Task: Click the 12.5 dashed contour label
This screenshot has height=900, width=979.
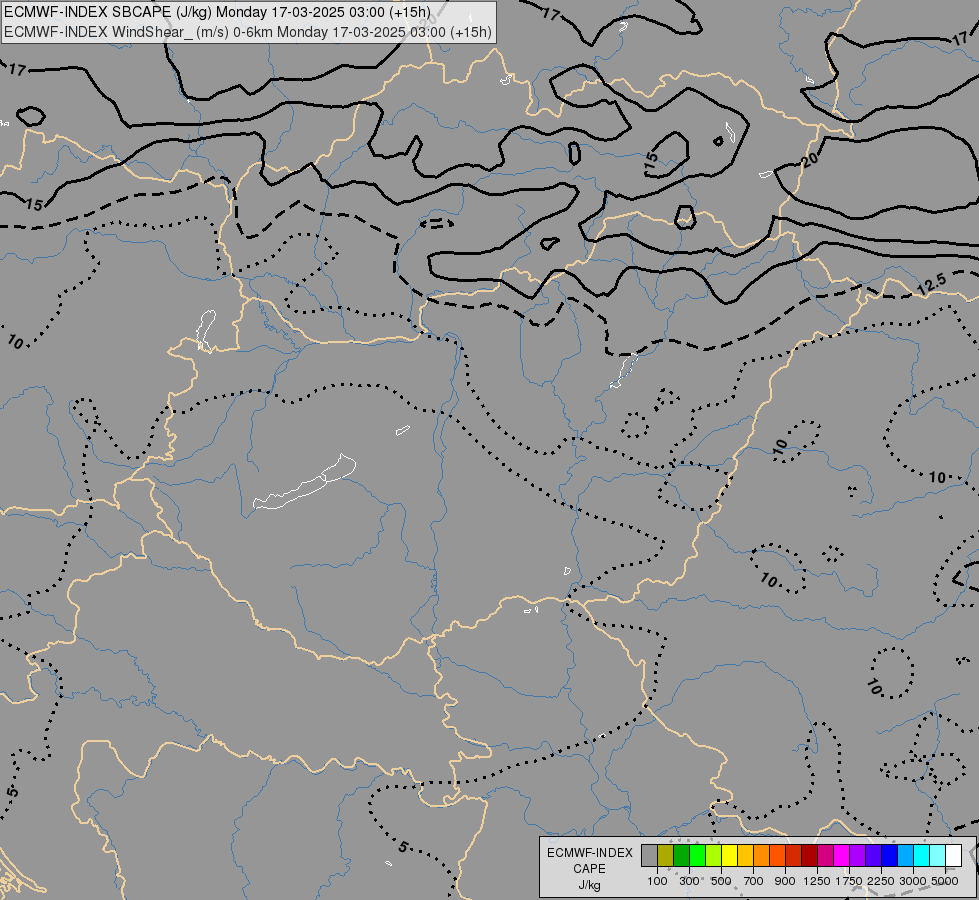Action: click(932, 285)
